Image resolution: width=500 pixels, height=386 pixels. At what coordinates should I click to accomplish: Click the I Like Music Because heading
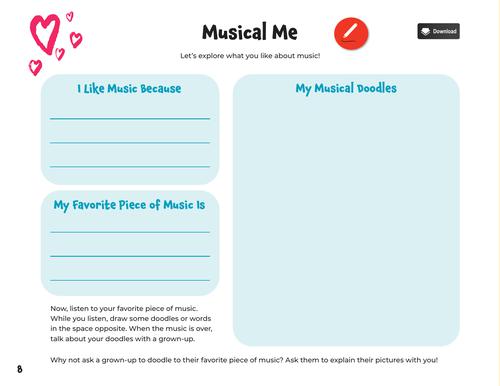click(129, 89)
